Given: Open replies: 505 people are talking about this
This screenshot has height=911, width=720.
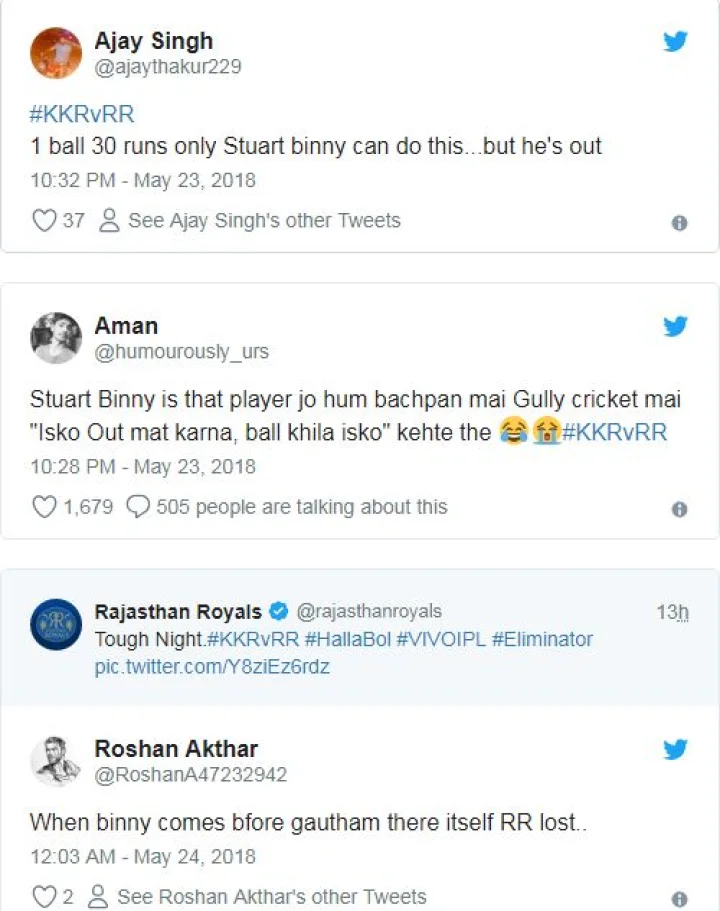Looking at the screenshot, I should 288,507.
